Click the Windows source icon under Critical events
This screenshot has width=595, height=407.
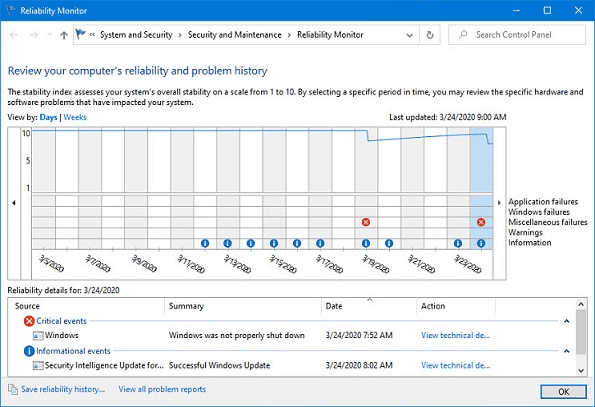38,336
